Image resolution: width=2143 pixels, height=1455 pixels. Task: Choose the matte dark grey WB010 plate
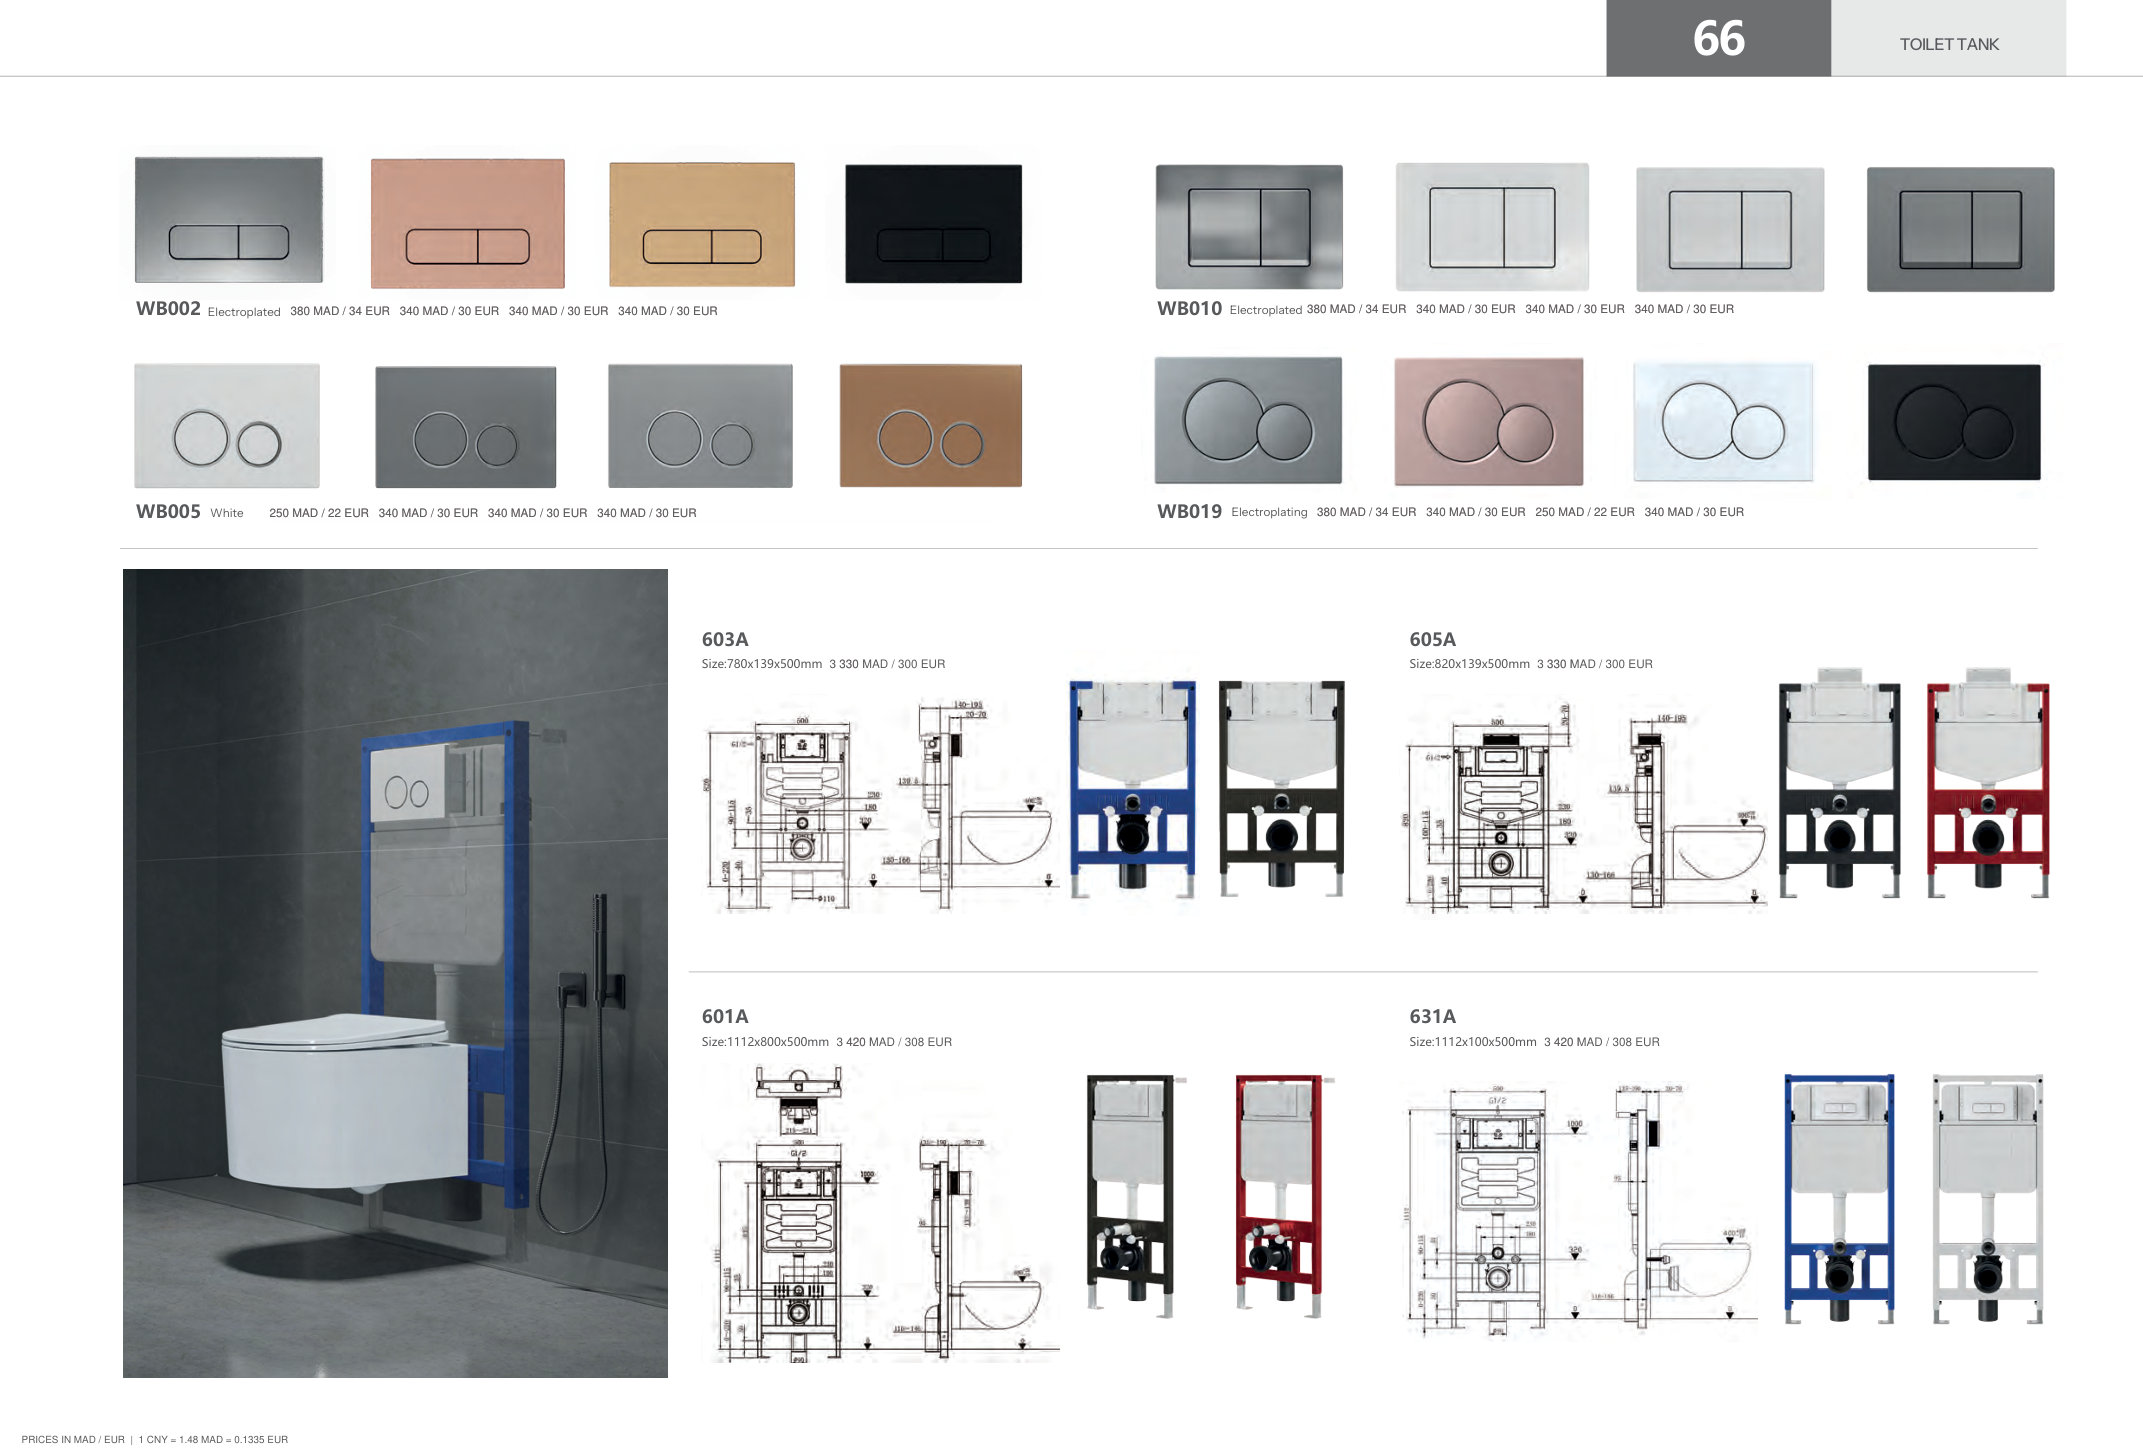1960,229
